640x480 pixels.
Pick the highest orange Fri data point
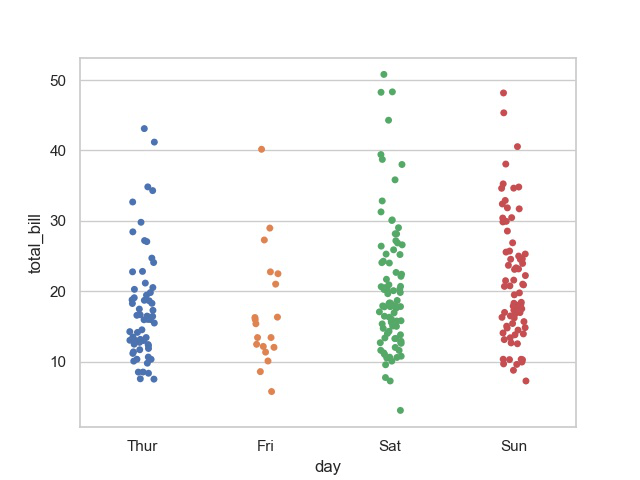coord(262,149)
